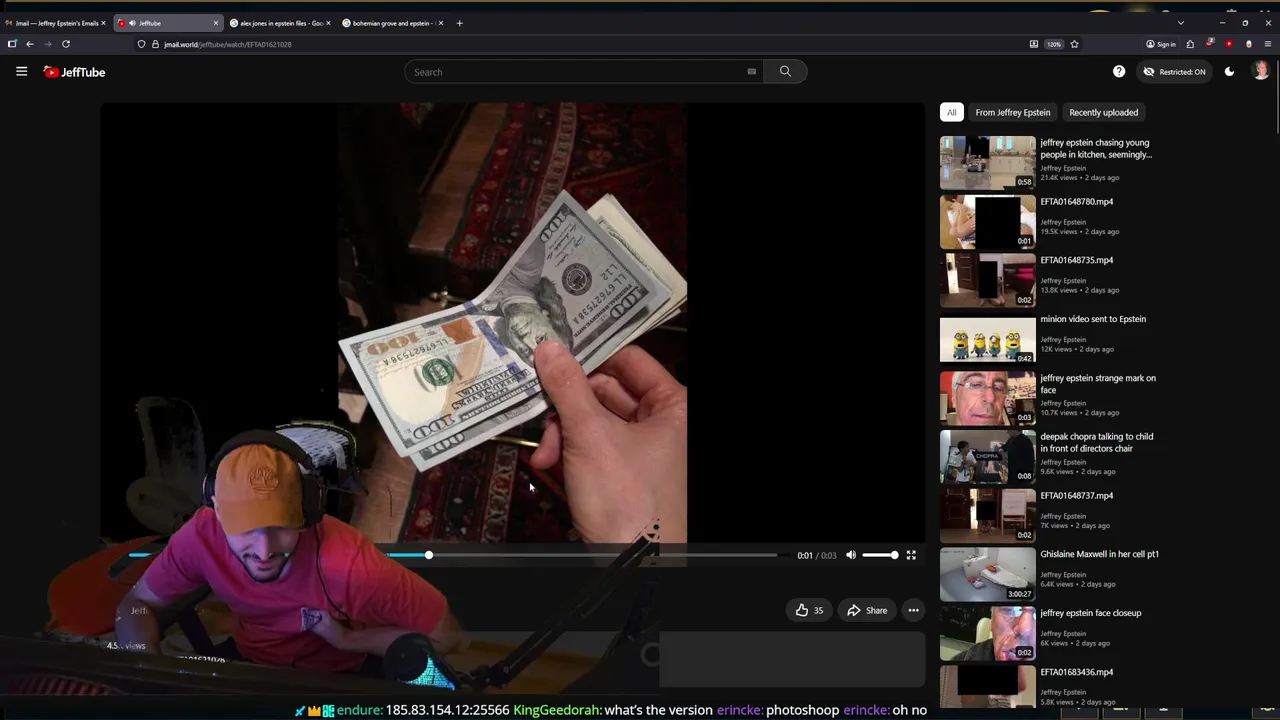
Task: Close the Jefftube tab
Action: (x=215, y=23)
